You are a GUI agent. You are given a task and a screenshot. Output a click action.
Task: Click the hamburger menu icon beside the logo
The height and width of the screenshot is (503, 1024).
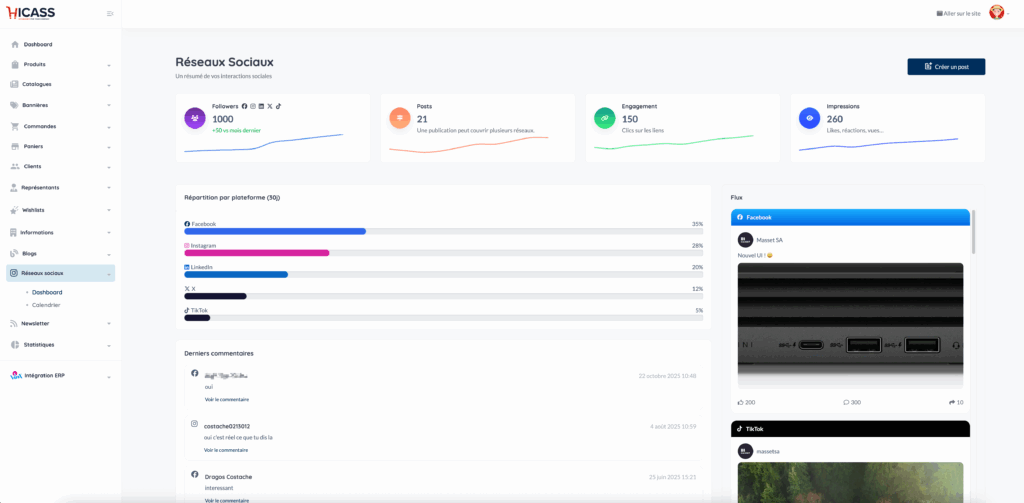pos(110,13)
